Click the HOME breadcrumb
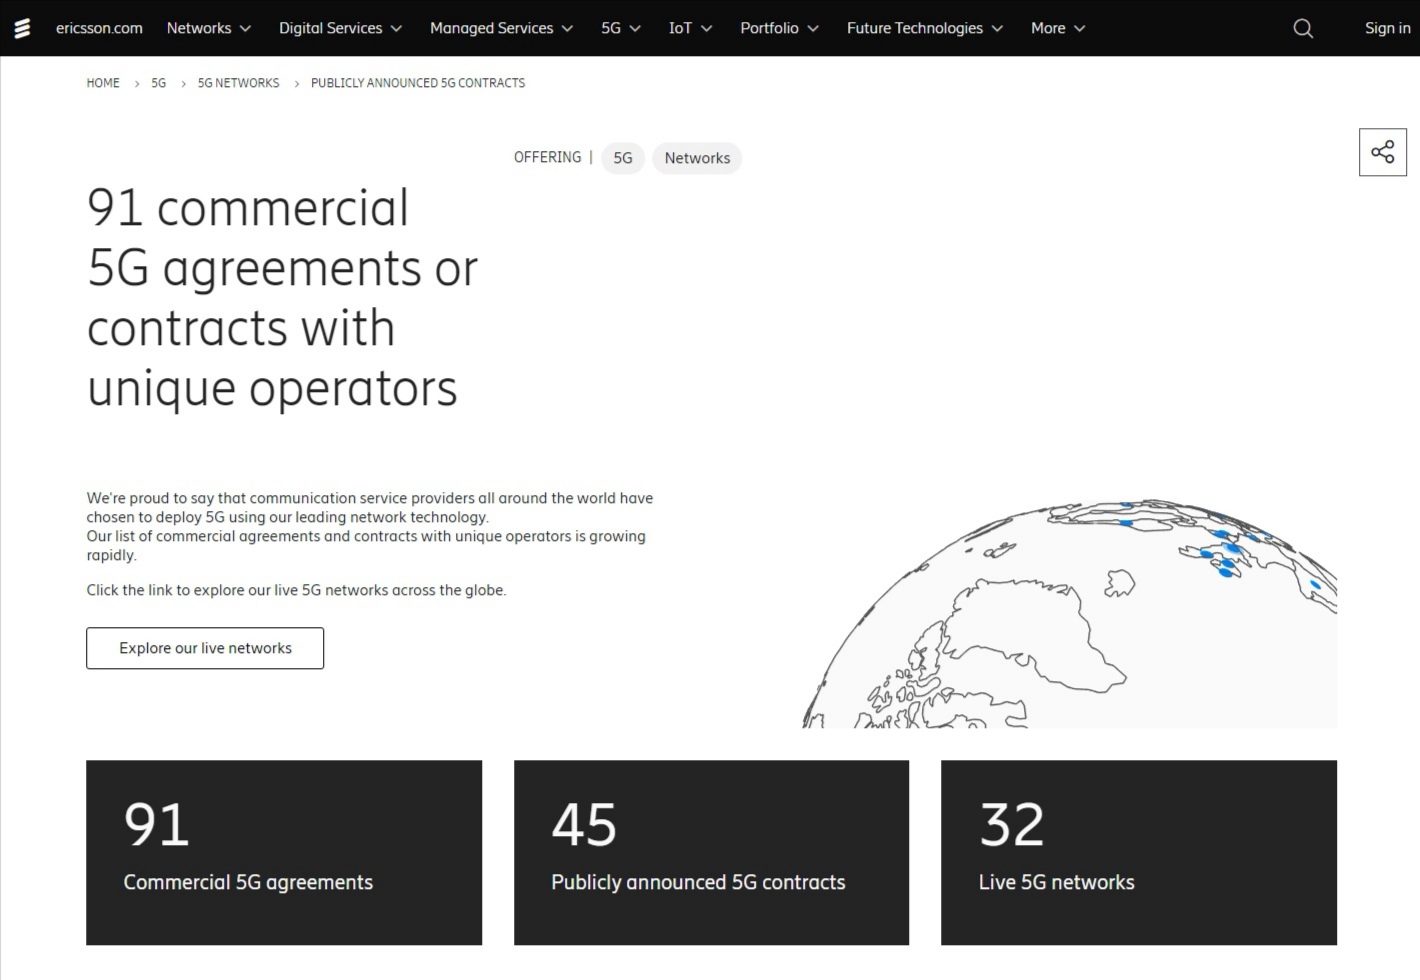The width and height of the screenshot is (1420, 980). pyautogui.click(x=103, y=83)
